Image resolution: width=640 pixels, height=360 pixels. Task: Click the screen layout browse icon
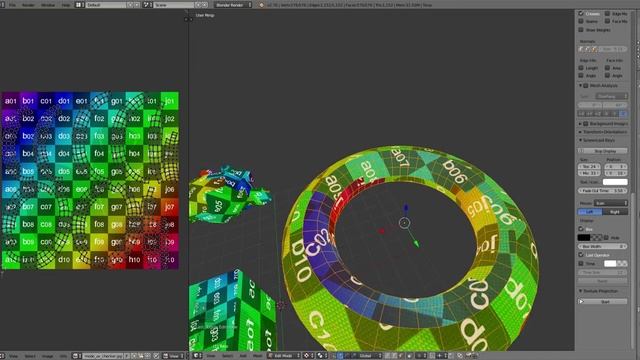pos(79,5)
